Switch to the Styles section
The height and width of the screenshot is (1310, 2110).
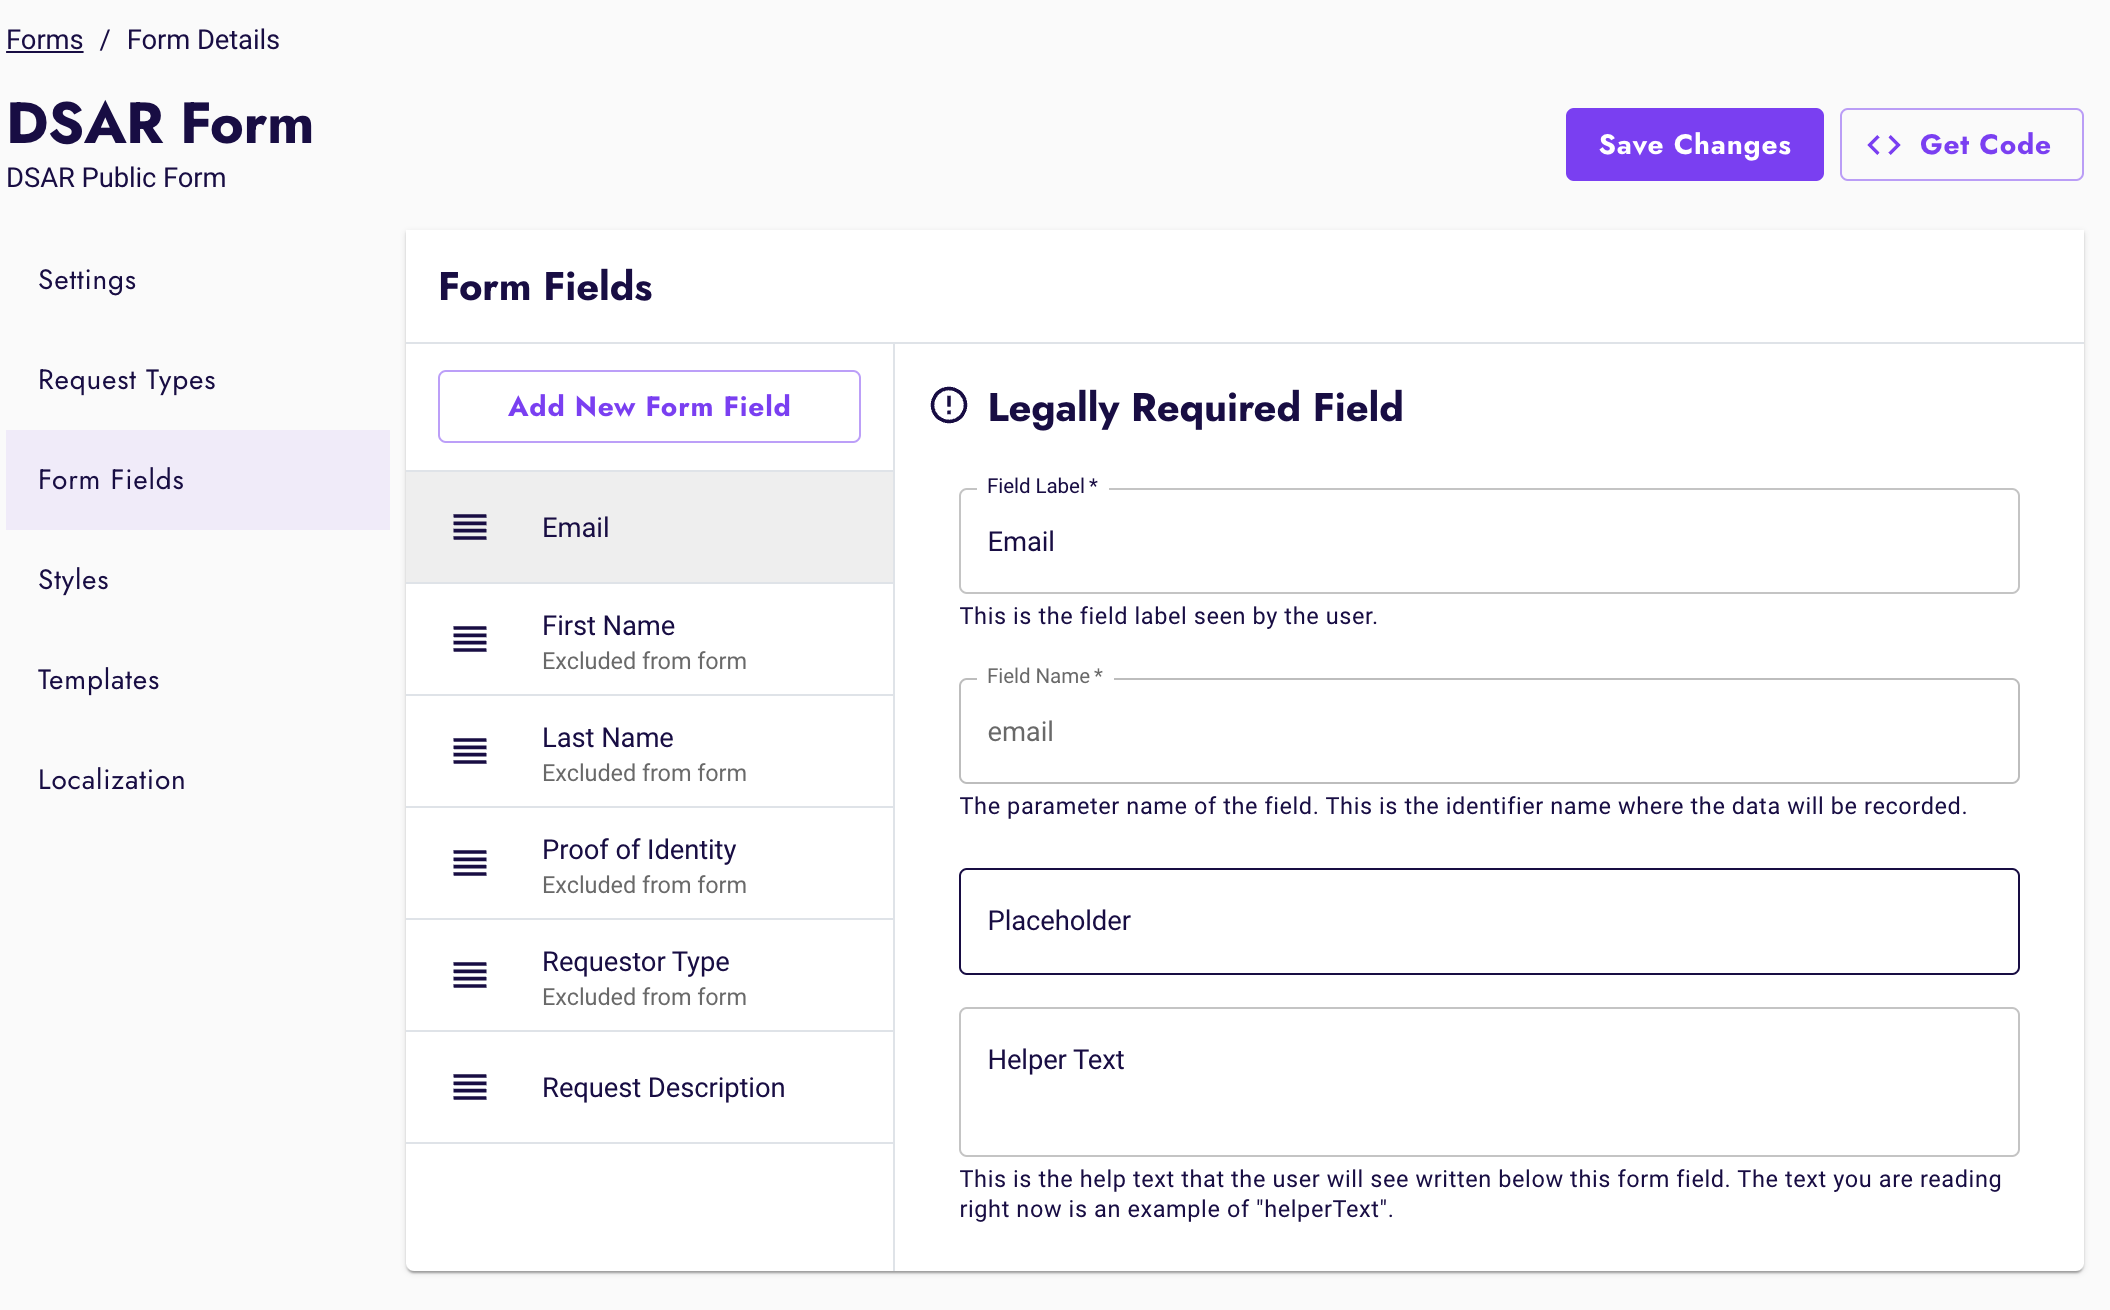point(73,580)
